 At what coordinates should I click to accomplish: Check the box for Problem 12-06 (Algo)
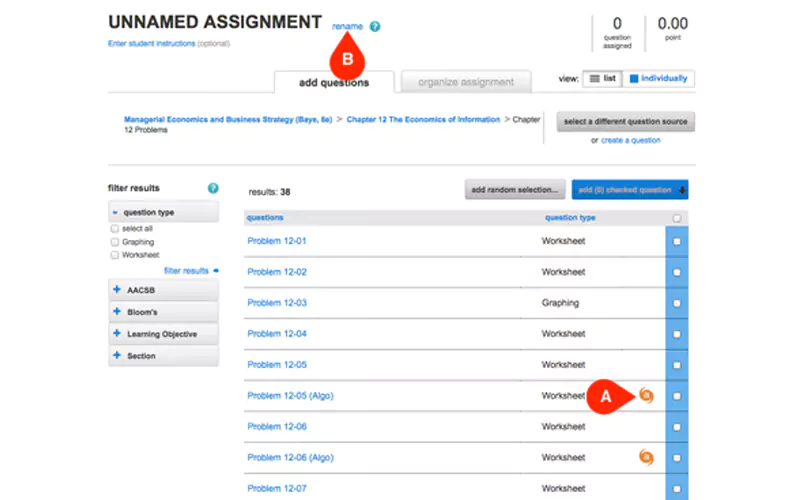click(677, 458)
